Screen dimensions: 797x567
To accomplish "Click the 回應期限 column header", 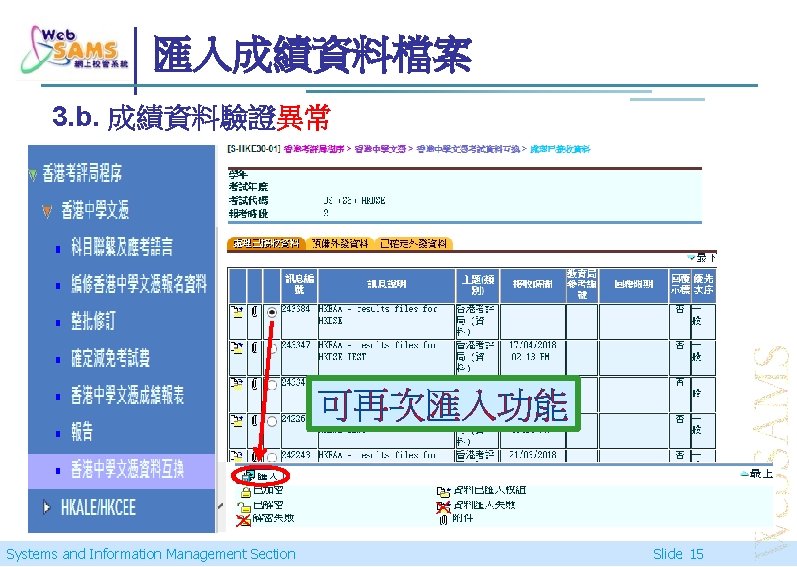I will pos(633,285).
